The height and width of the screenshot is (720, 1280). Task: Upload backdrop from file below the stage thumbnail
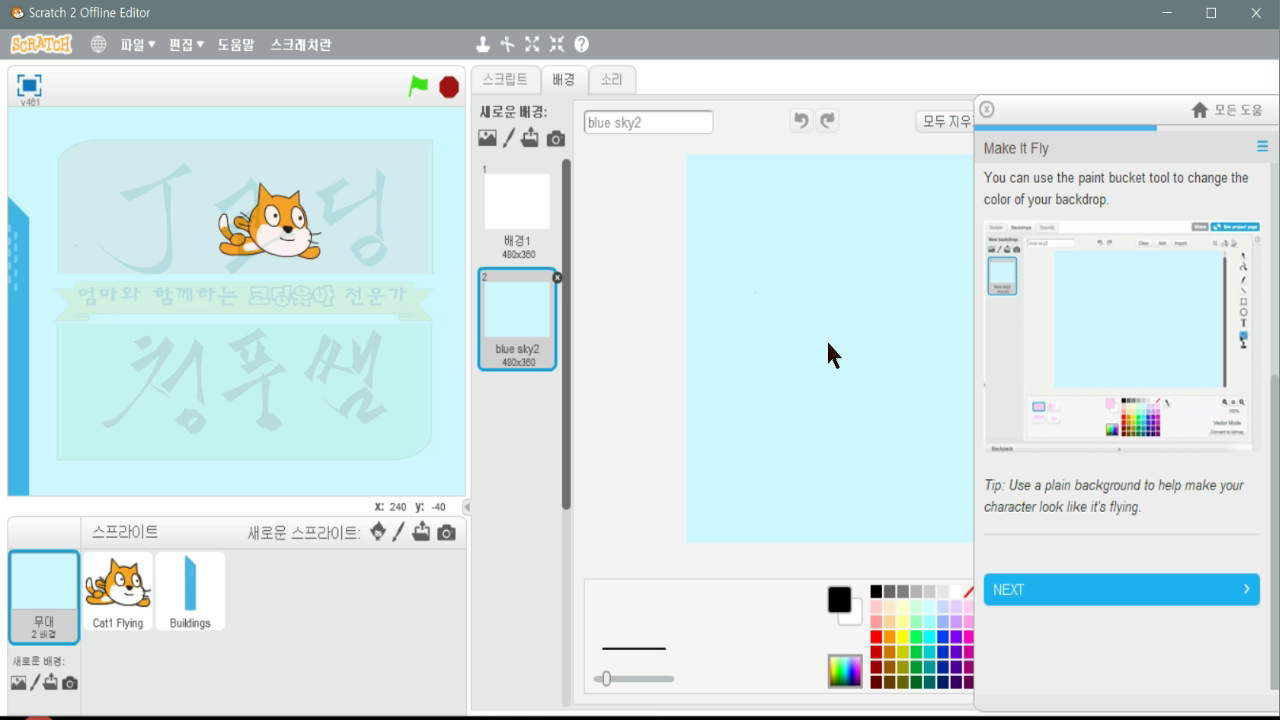coord(51,683)
